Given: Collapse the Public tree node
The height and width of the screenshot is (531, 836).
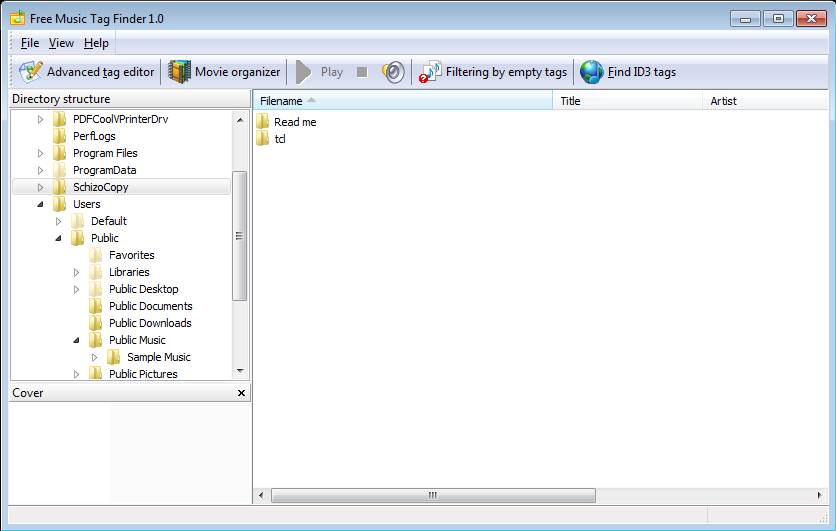Looking at the screenshot, I should (59, 238).
